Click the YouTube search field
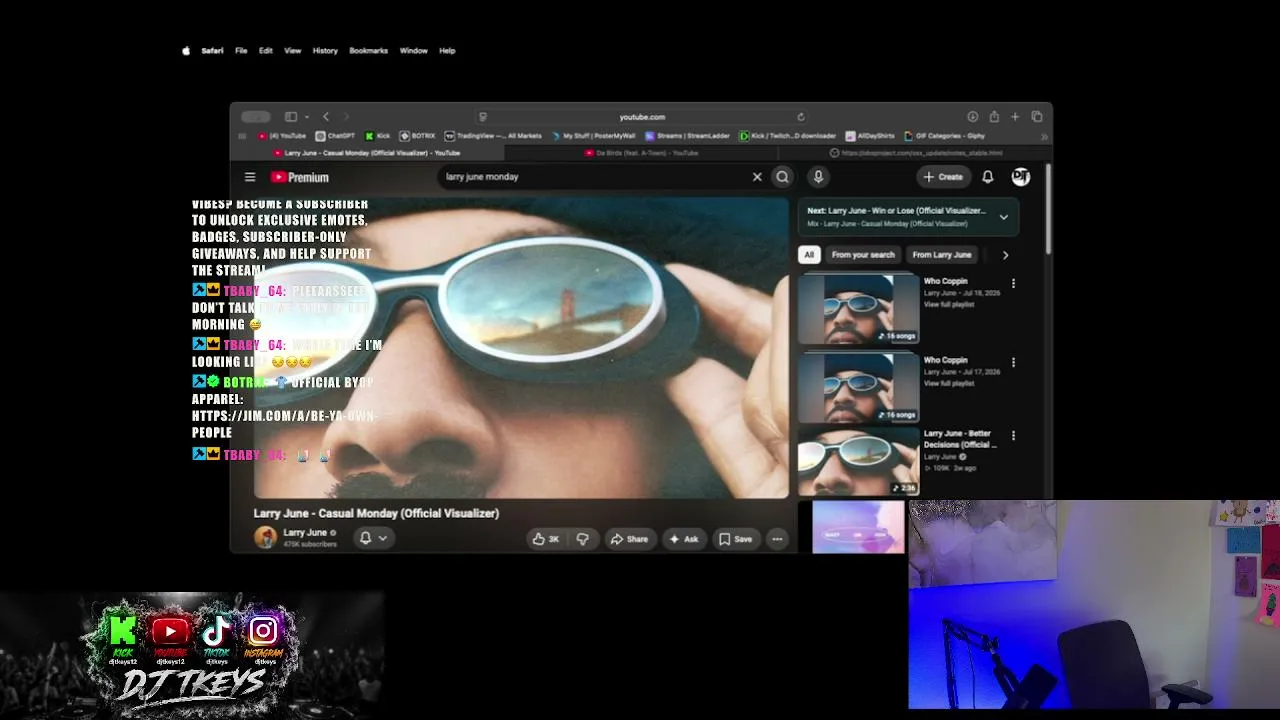Image resolution: width=1280 pixels, height=720 pixels. click(x=595, y=177)
